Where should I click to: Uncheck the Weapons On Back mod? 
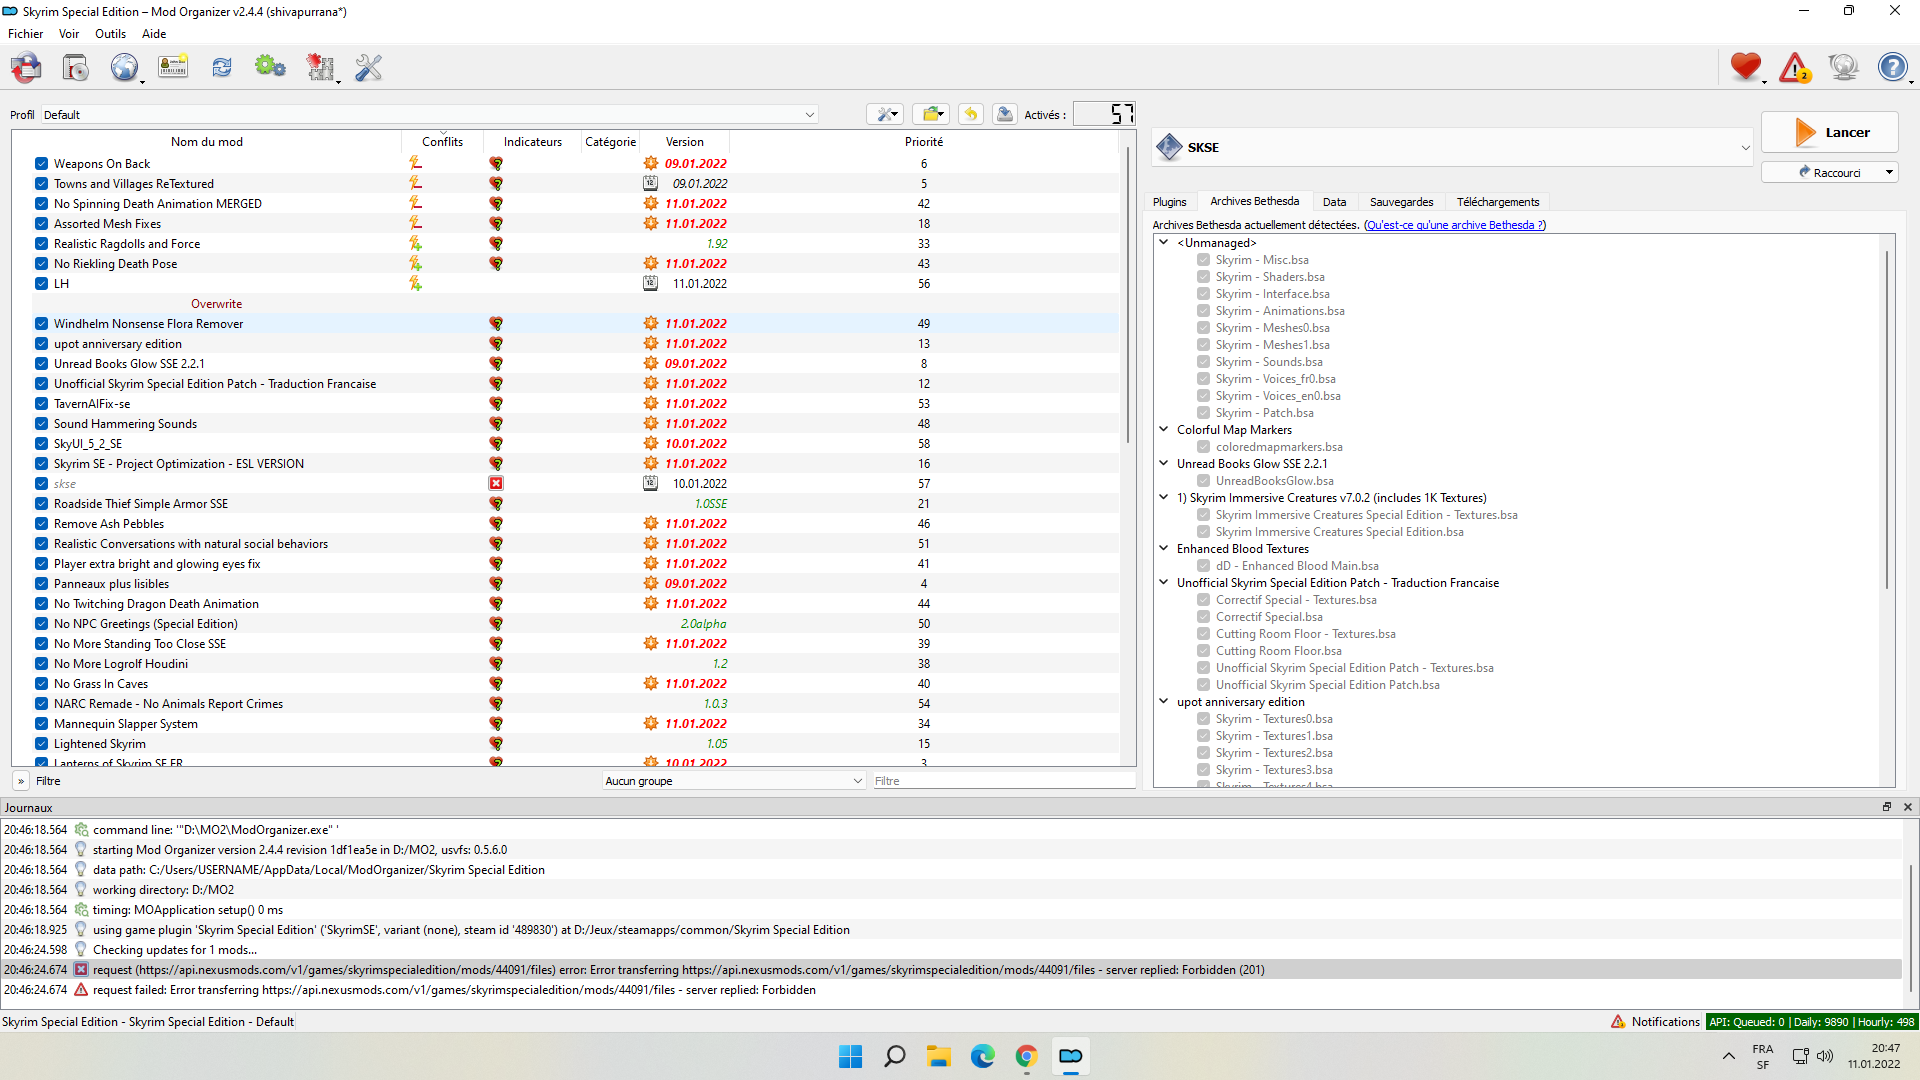click(x=41, y=164)
